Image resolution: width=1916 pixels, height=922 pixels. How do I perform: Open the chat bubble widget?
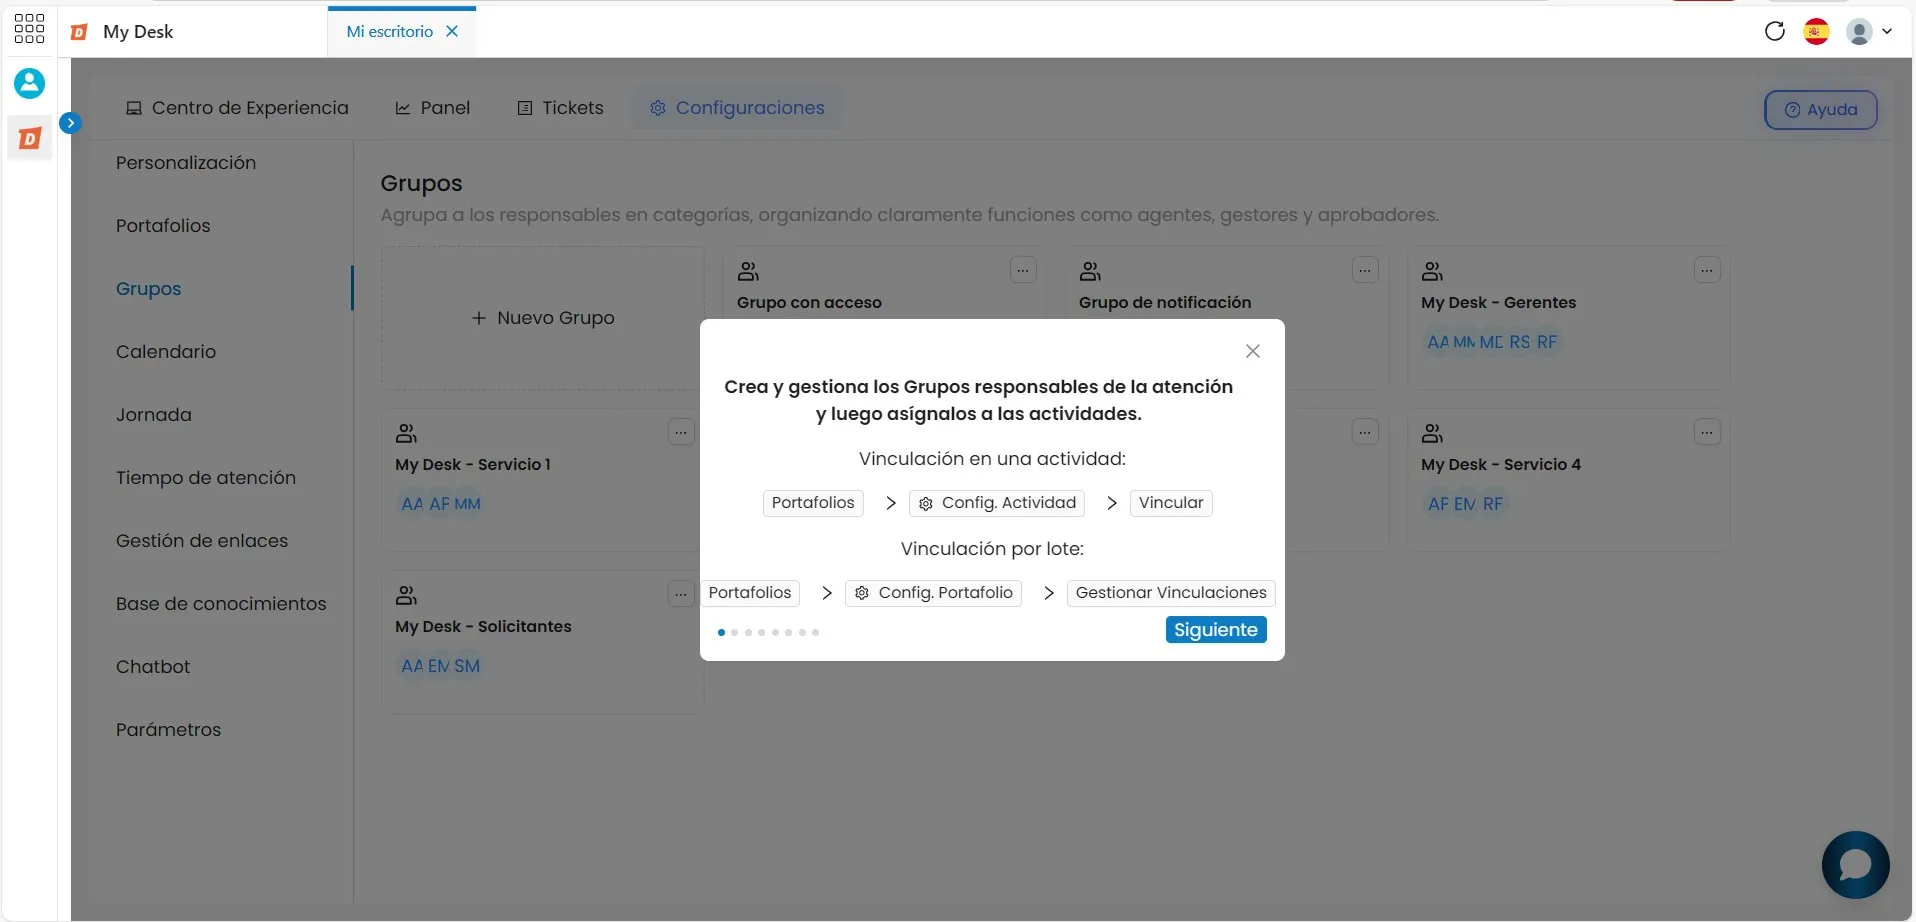(x=1856, y=865)
